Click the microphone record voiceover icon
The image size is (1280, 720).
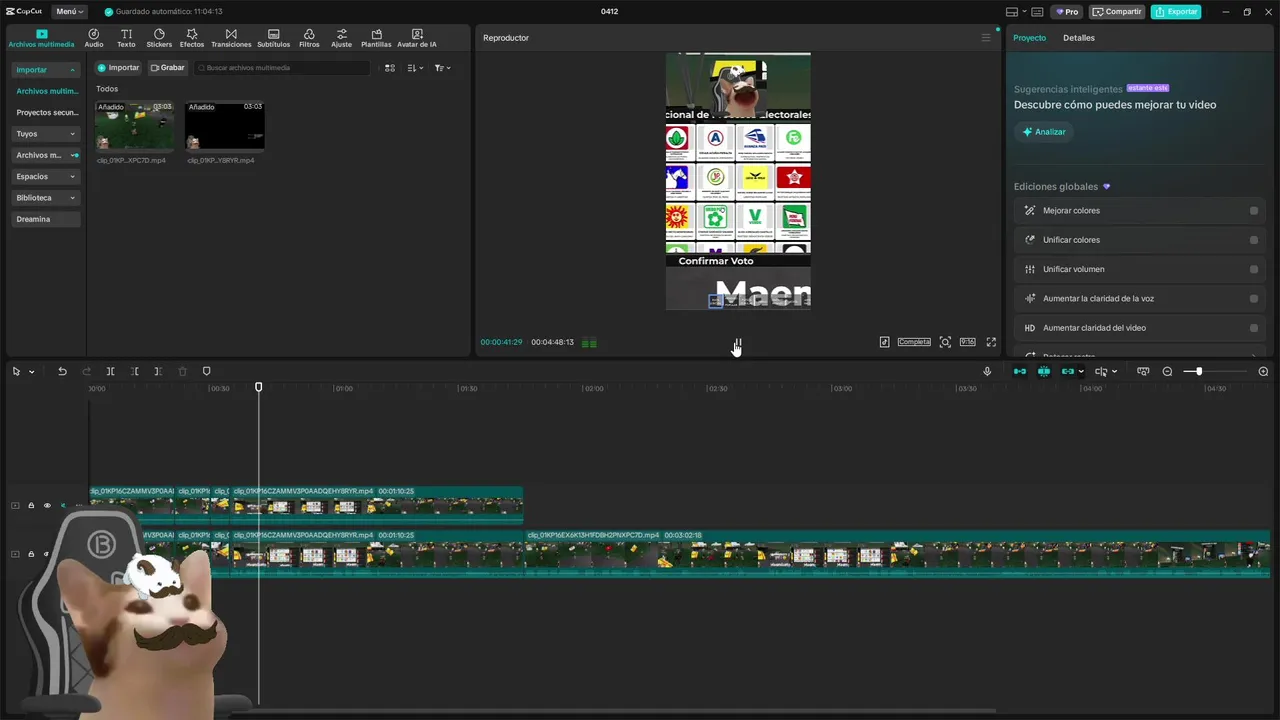point(987,371)
